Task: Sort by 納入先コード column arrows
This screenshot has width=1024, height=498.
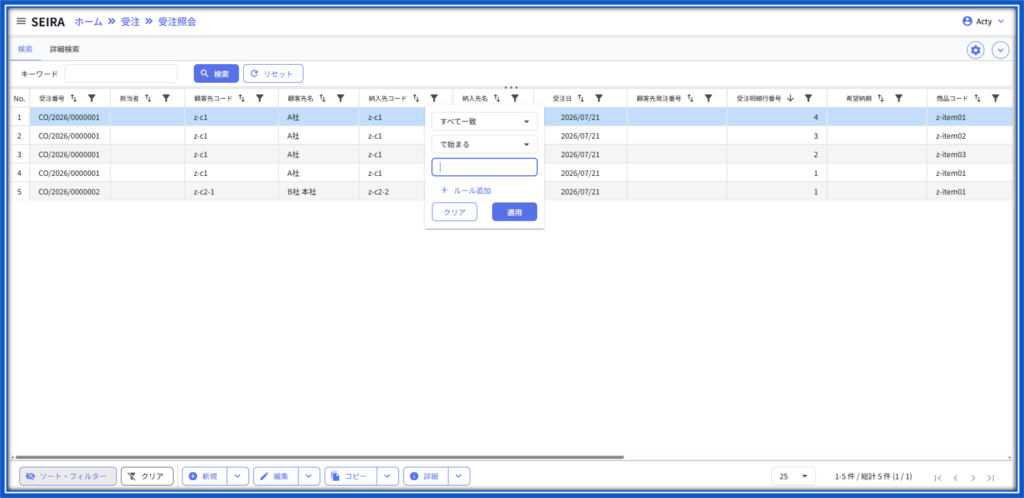Action: click(x=416, y=98)
